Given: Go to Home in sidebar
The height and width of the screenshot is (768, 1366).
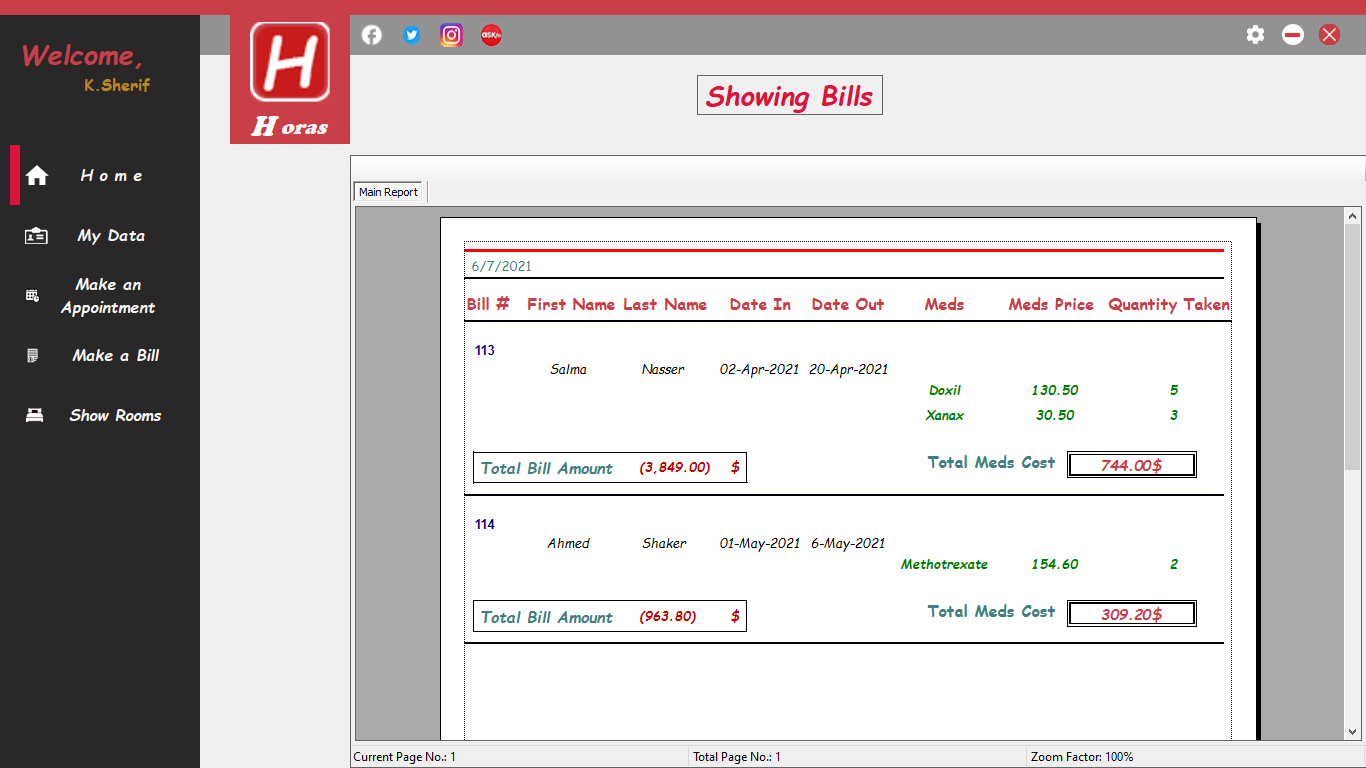Looking at the screenshot, I should pyautogui.click(x=111, y=176).
